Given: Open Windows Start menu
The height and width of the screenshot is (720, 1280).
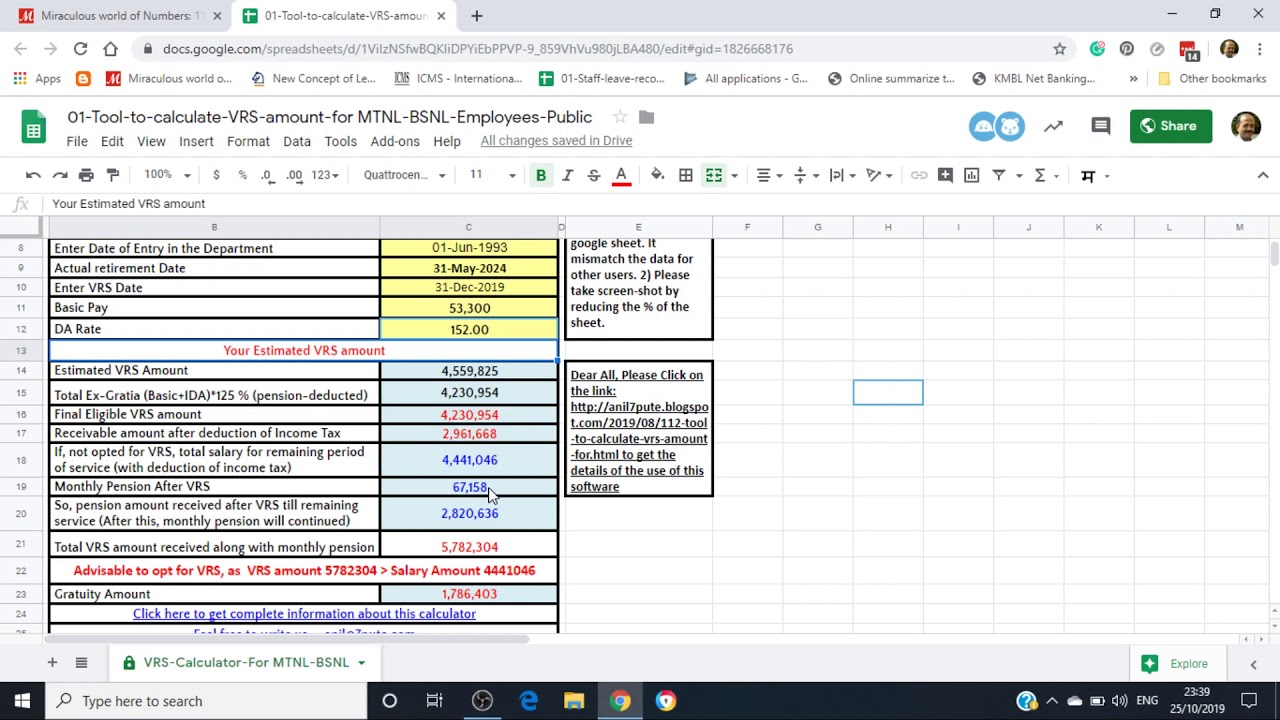Looking at the screenshot, I should pyautogui.click(x=22, y=701).
